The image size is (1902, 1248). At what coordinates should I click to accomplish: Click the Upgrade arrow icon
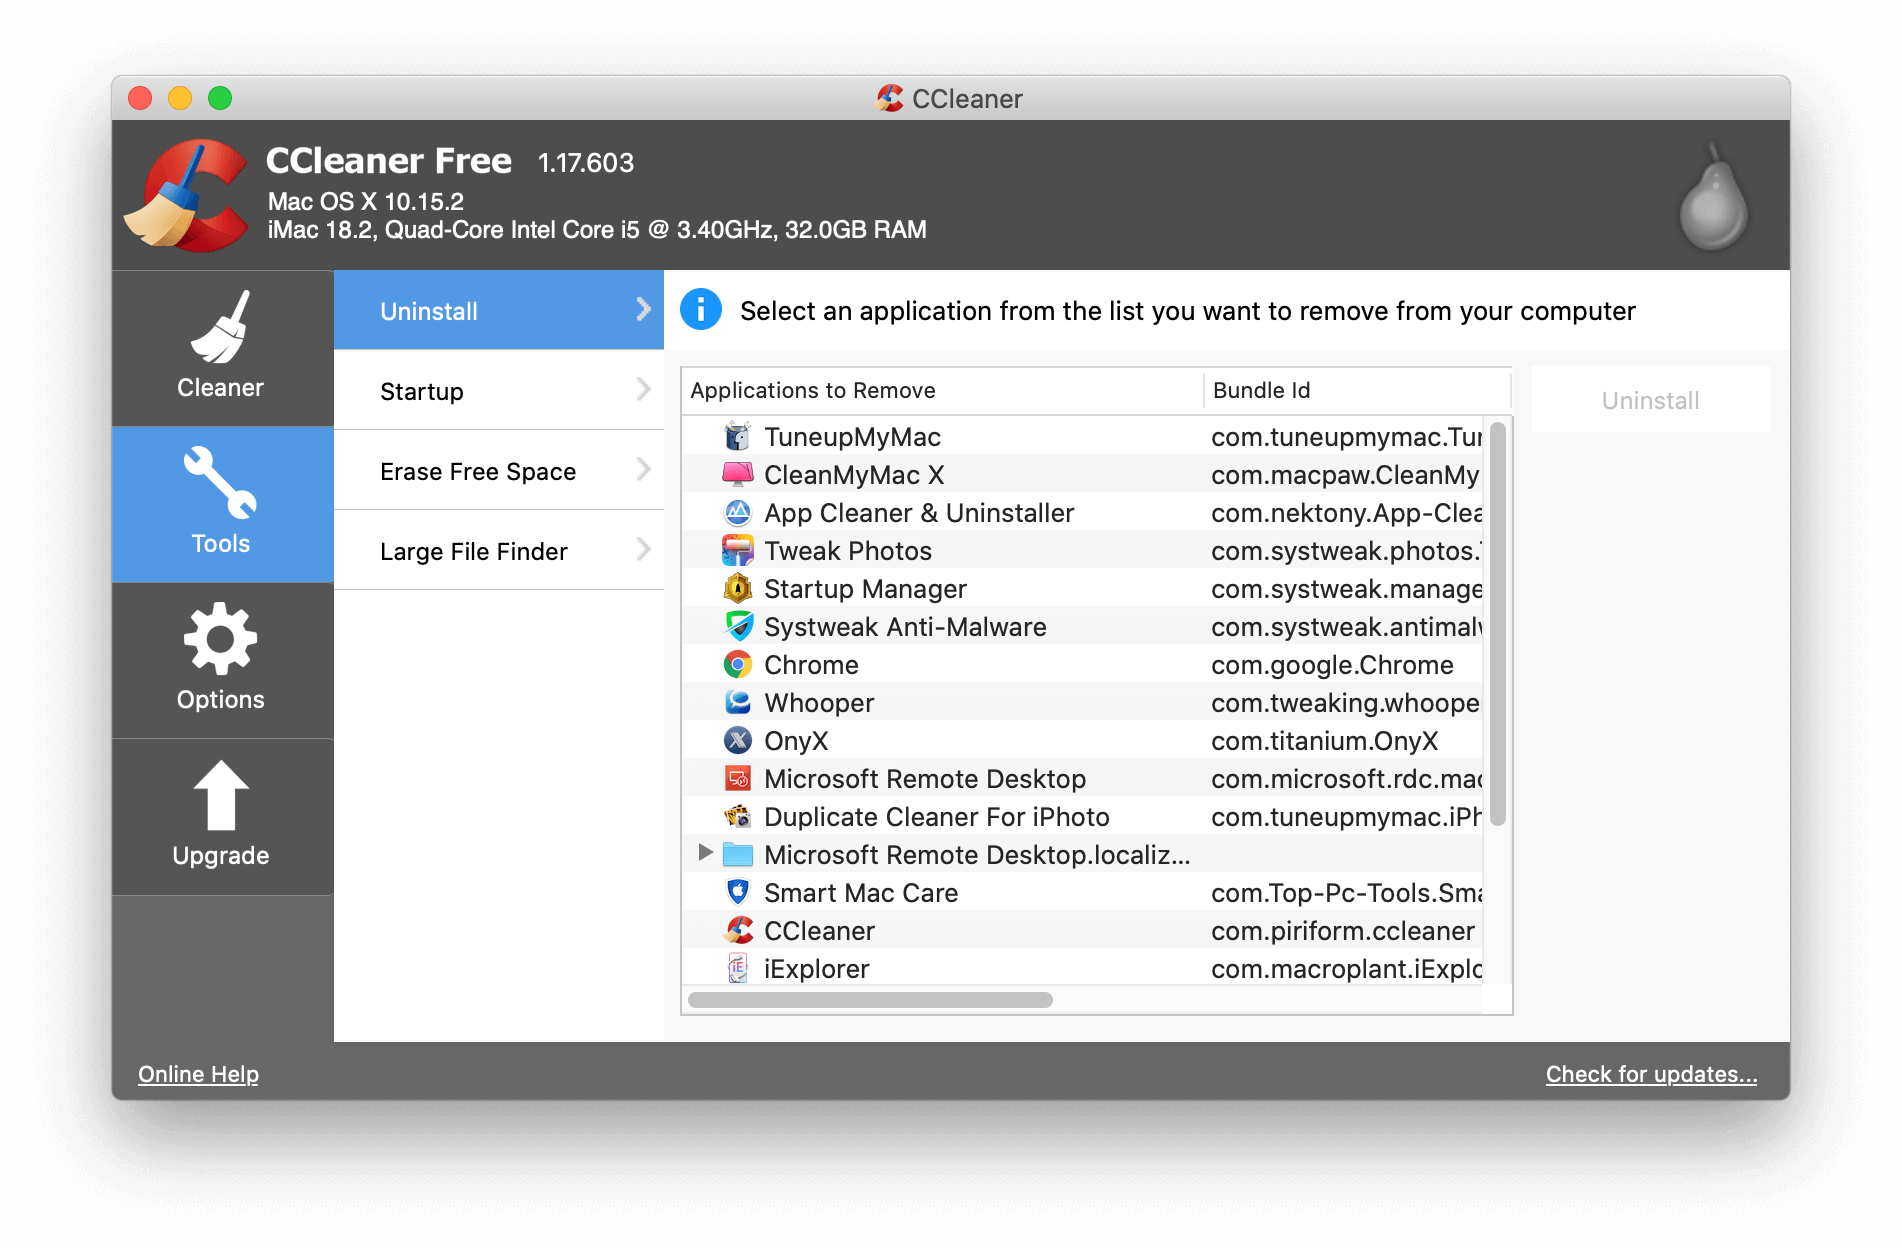pos(220,795)
